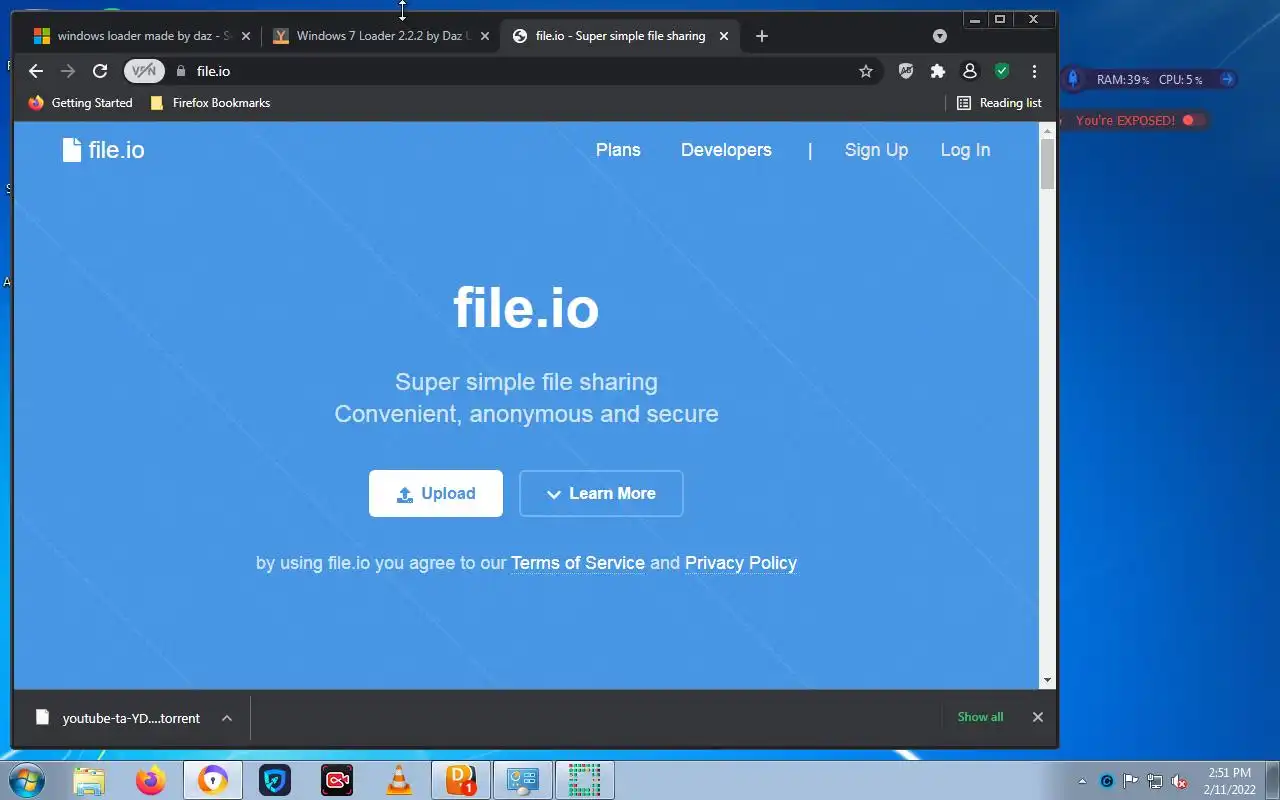Close the downloads bar
1280x800 pixels.
1037,717
